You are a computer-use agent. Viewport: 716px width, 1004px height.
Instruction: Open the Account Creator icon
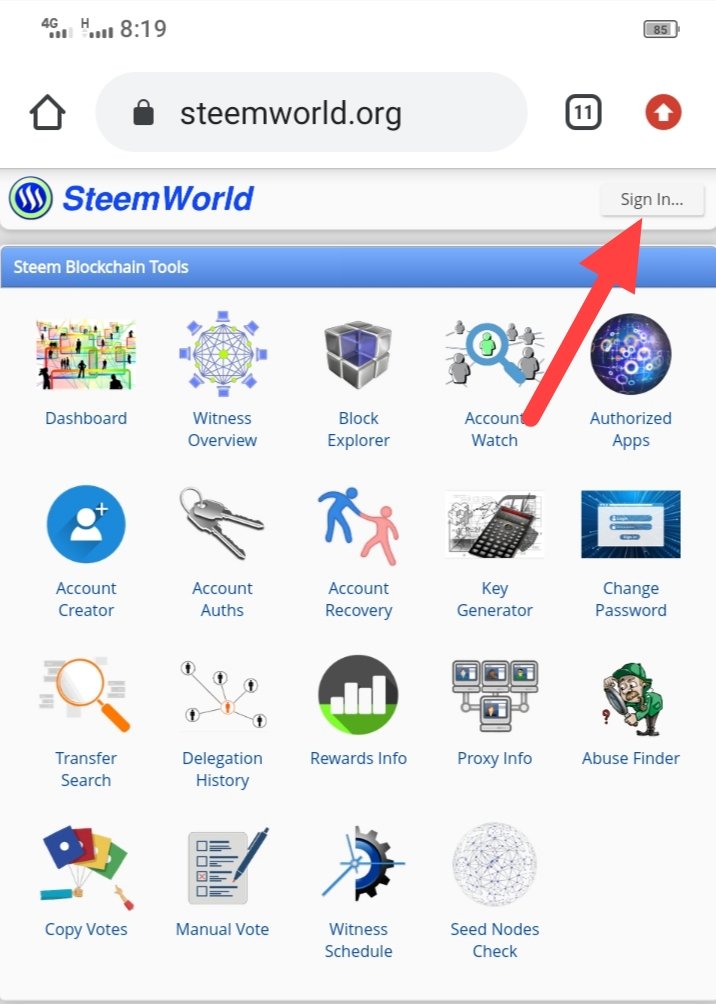click(86, 524)
